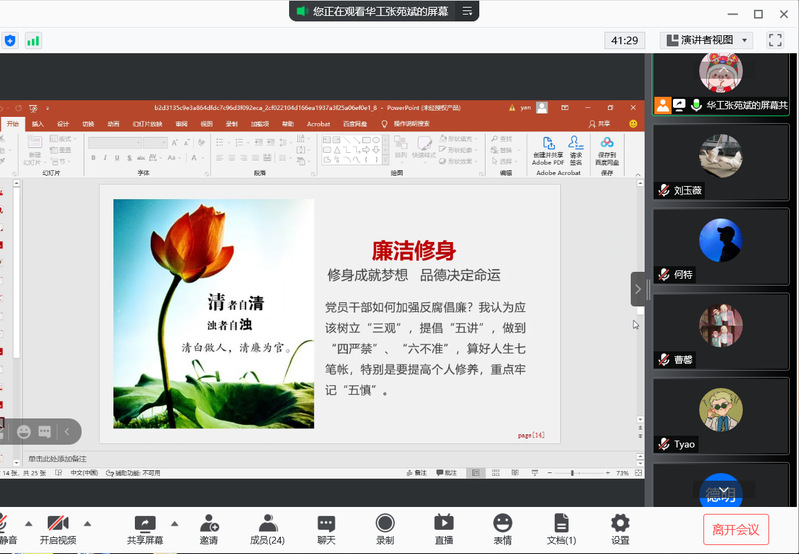Open the 表情 emoji reactions

pos(502,530)
